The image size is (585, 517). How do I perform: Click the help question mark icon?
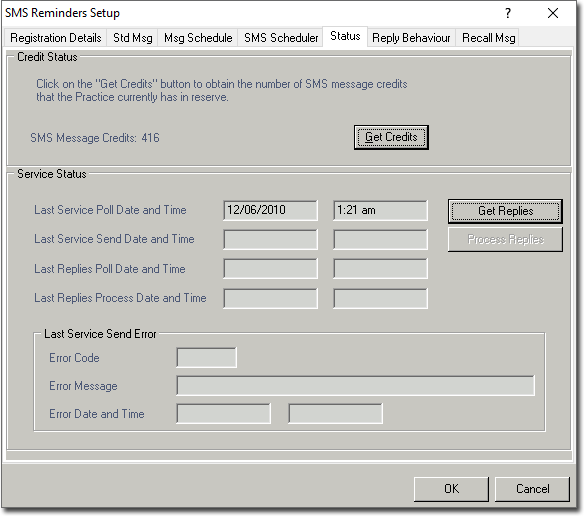(508, 13)
